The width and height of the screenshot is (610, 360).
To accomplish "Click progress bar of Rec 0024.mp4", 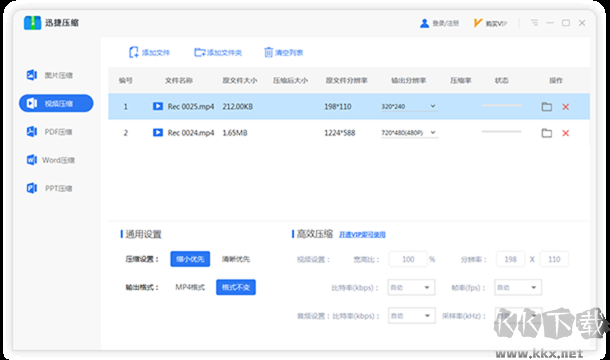I will pos(501,132).
